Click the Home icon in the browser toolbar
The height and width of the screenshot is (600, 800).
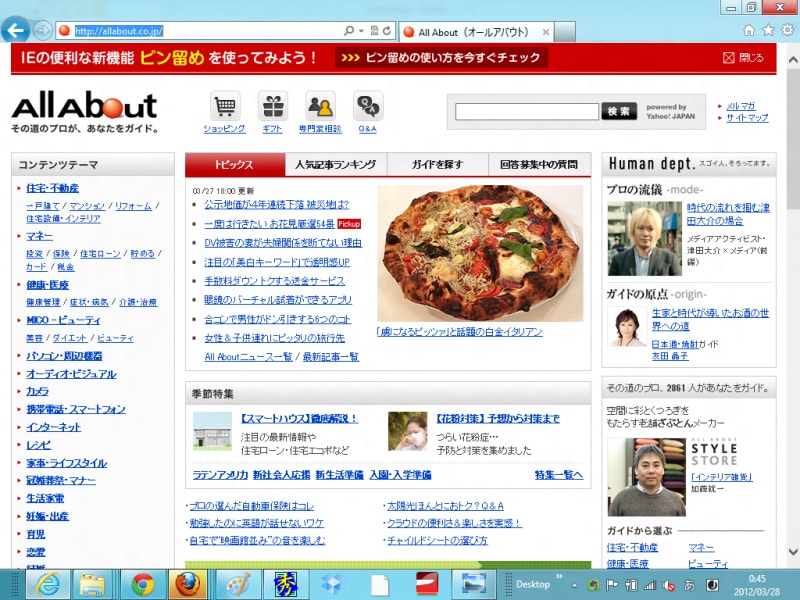pyautogui.click(x=749, y=30)
